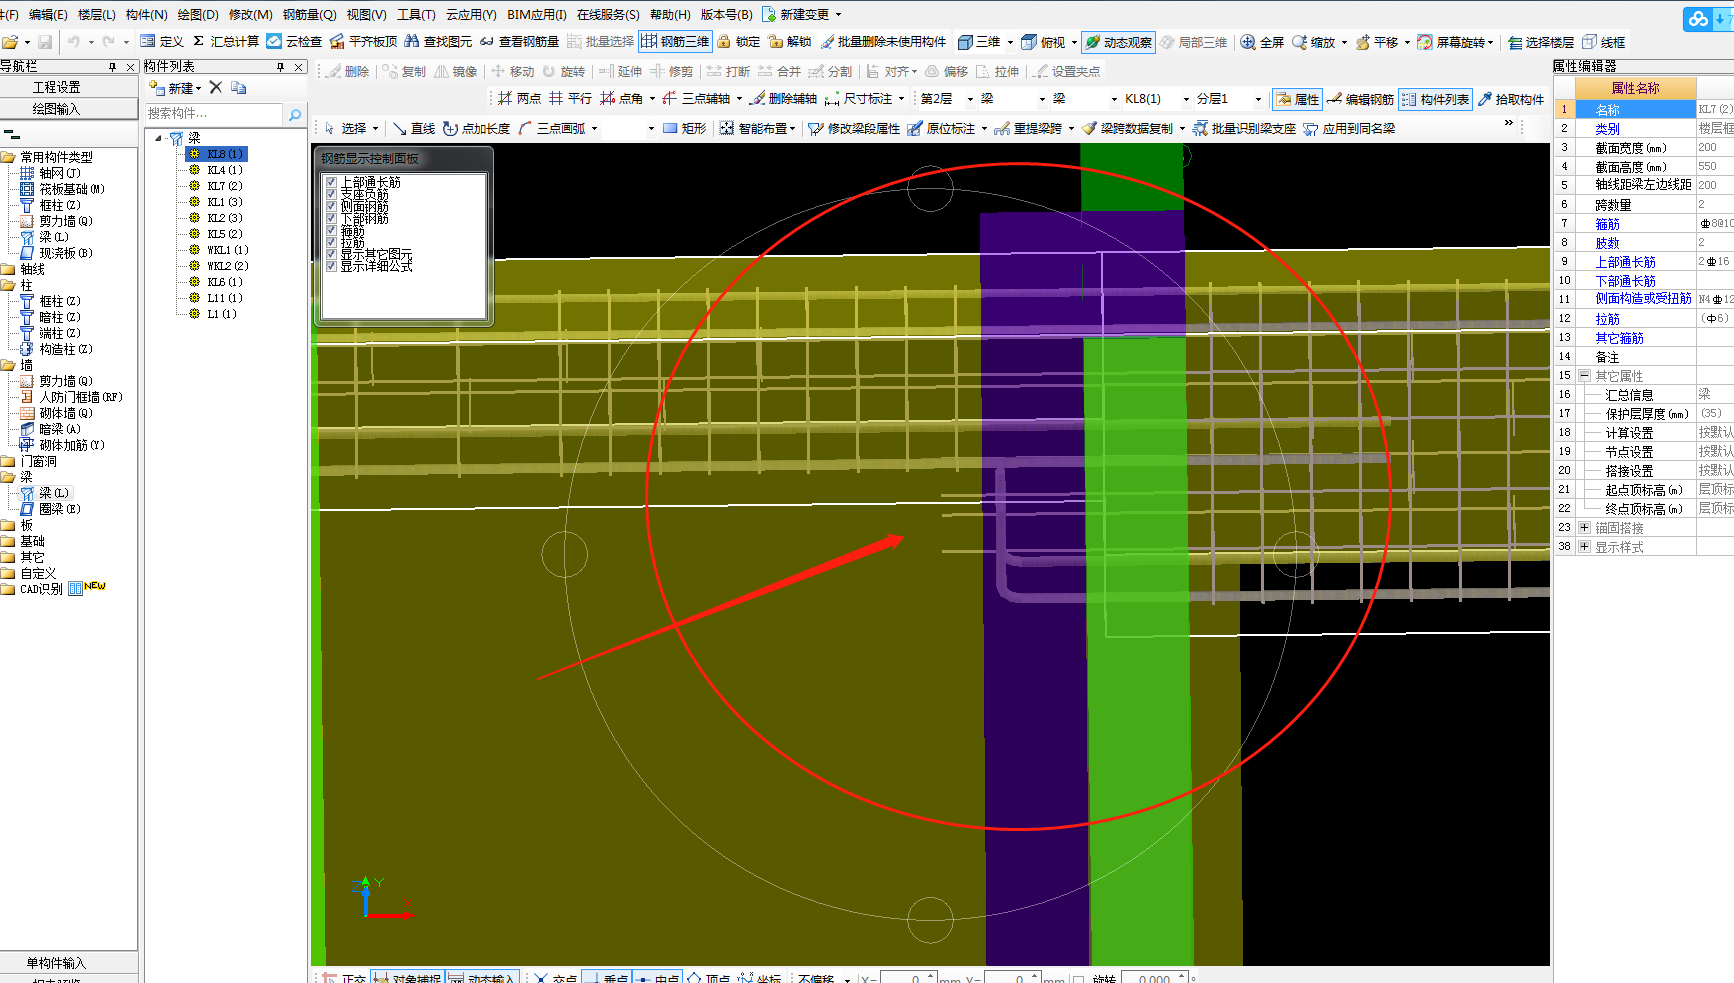1734x983 pixels.
Task: Uncheck 上部通长筋 checkbox
Action: point(331,182)
